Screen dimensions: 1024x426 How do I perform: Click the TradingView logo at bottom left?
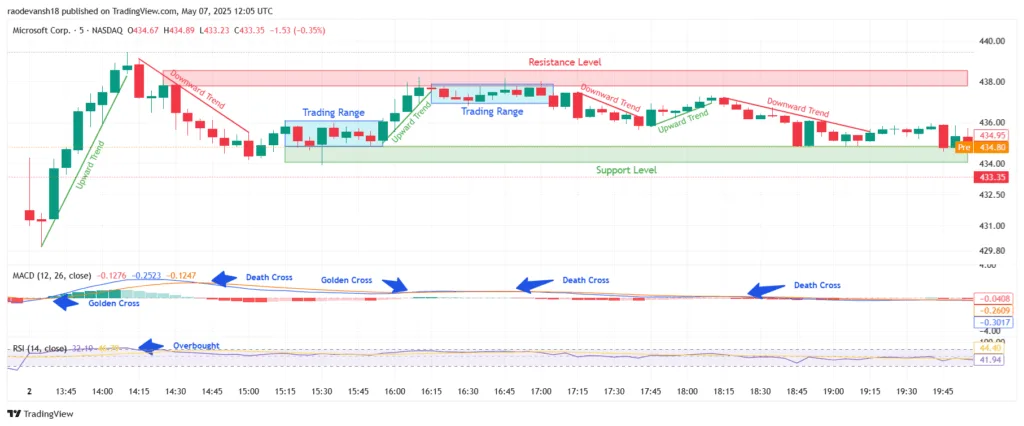tap(40, 414)
